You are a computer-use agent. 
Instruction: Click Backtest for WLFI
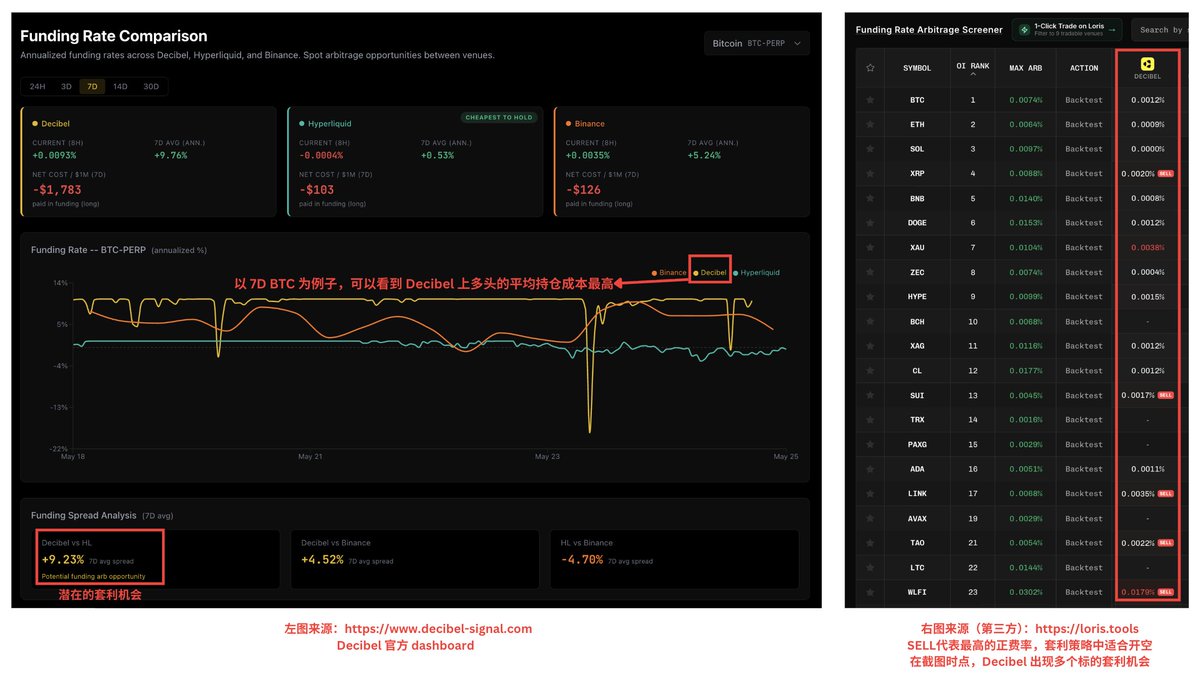click(1084, 592)
